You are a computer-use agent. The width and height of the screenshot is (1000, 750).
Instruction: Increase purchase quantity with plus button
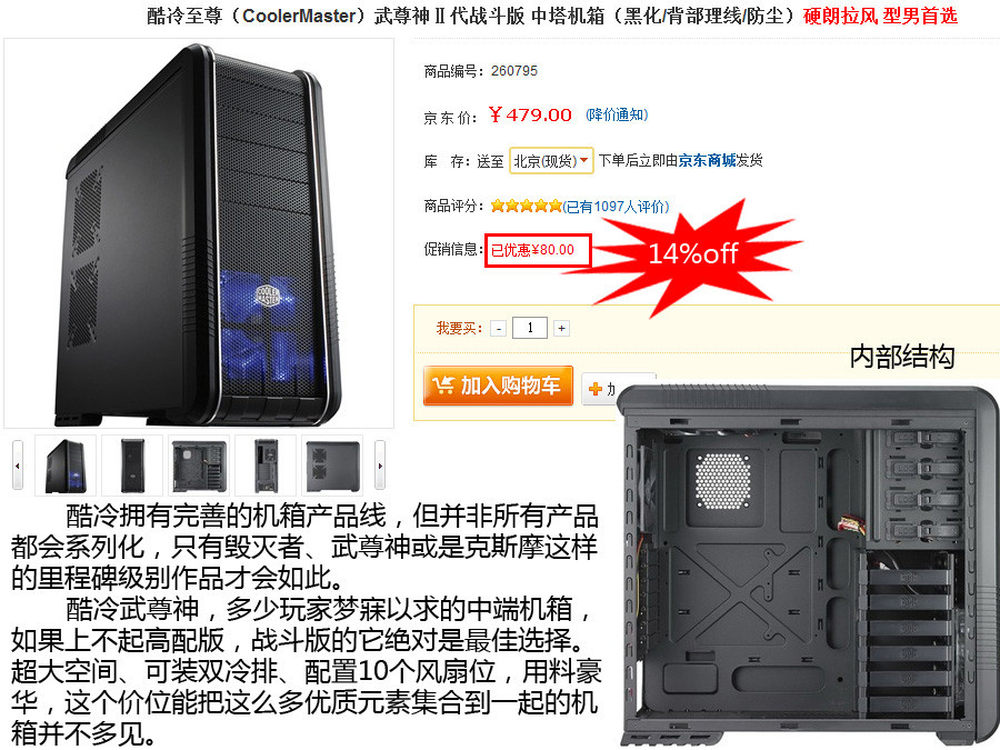pos(561,328)
